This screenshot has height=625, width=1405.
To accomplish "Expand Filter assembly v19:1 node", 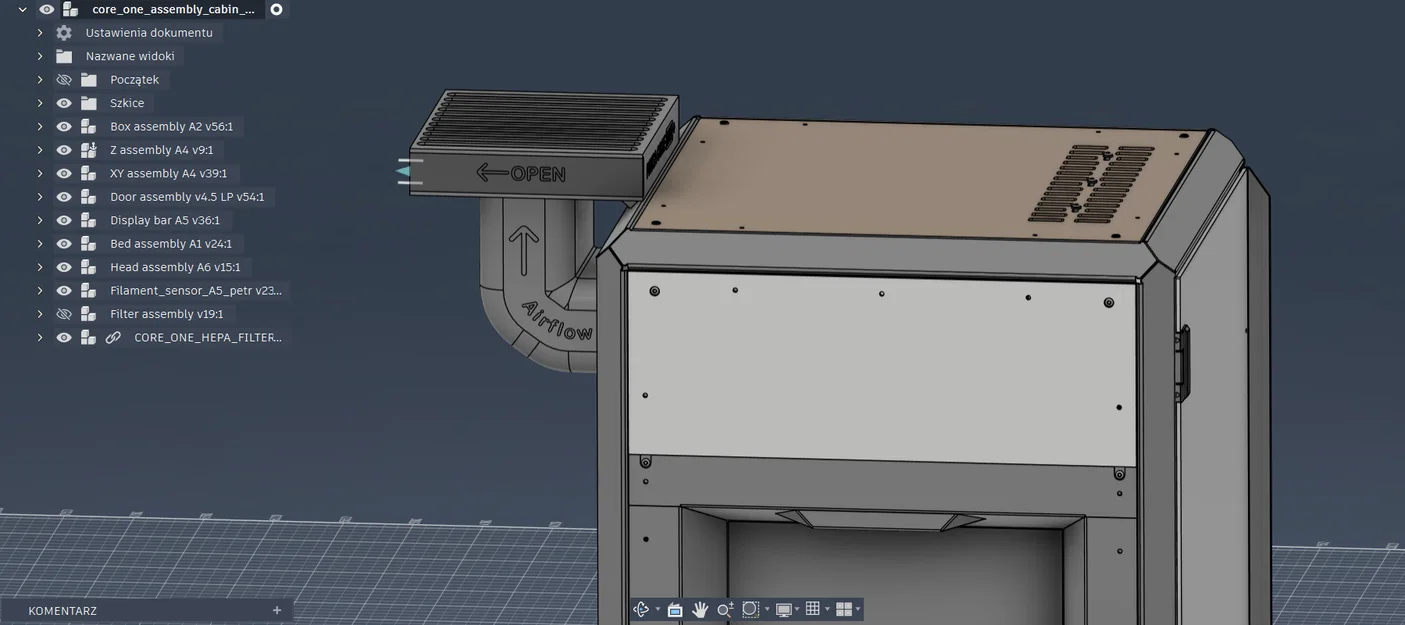I will point(40,314).
